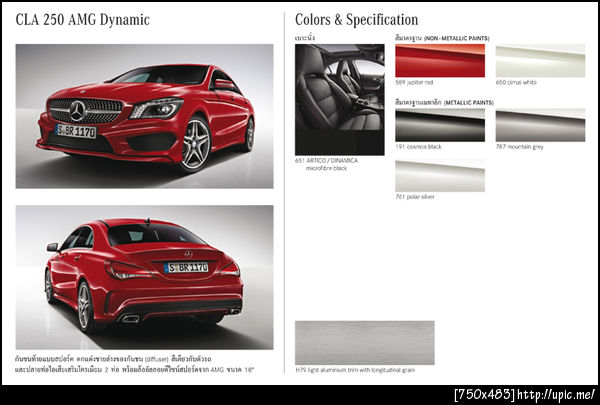Click the '191 cosmos black' label
600x405 pixels.
pyautogui.click(x=418, y=147)
